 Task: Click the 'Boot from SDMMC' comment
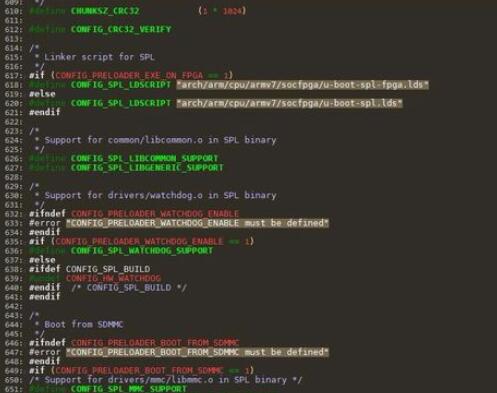[84, 324]
